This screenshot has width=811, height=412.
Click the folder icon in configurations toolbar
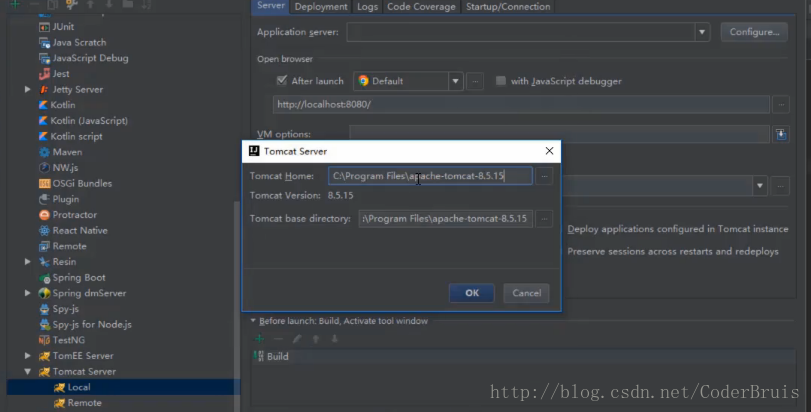tap(128, 4)
